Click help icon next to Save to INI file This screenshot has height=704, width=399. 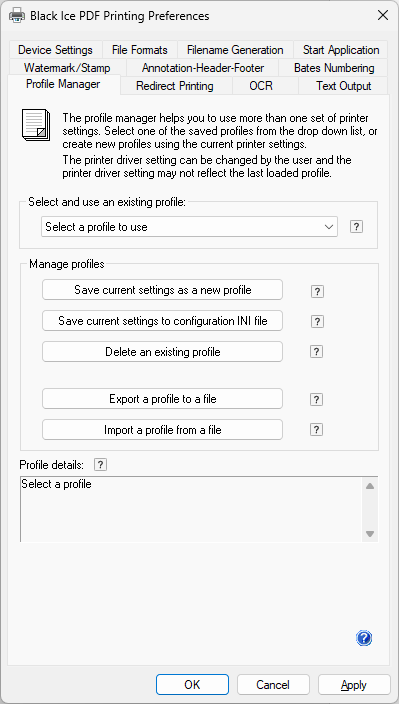pyautogui.click(x=317, y=321)
